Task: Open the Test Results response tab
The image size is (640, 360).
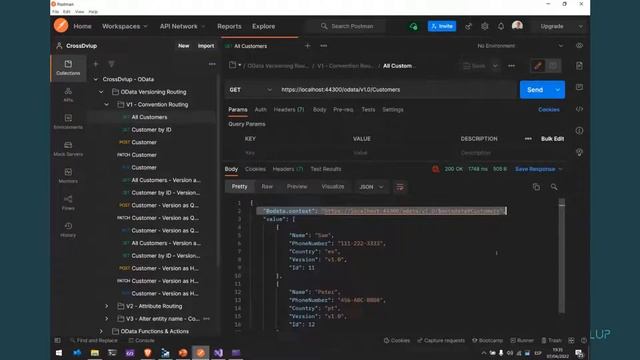Action: click(326, 169)
